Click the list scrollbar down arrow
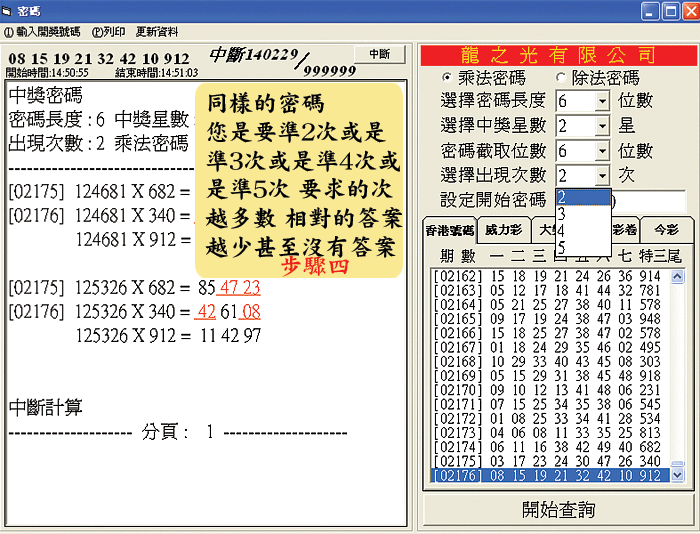Image resolution: width=700 pixels, height=534 pixels. pos(679,474)
